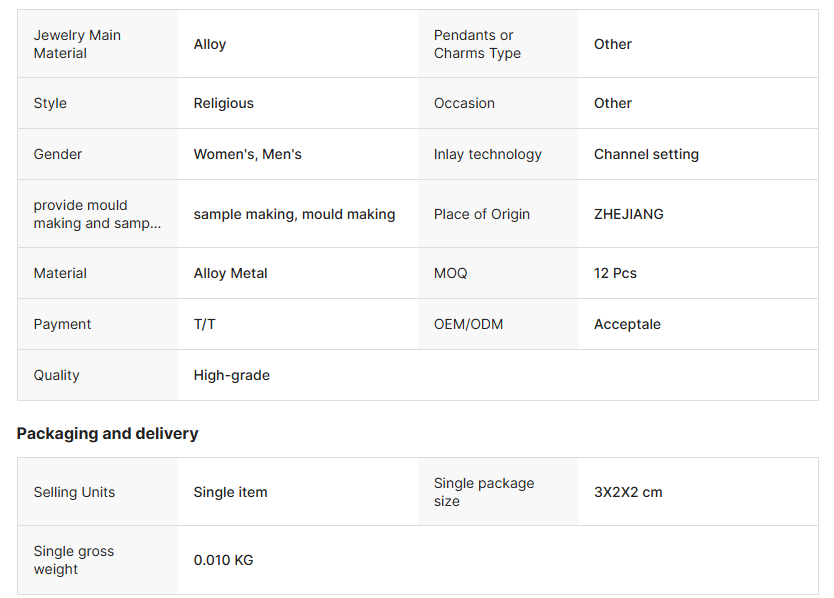Click the truncated provide mould making label
834x598 pixels.
click(97, 214)
